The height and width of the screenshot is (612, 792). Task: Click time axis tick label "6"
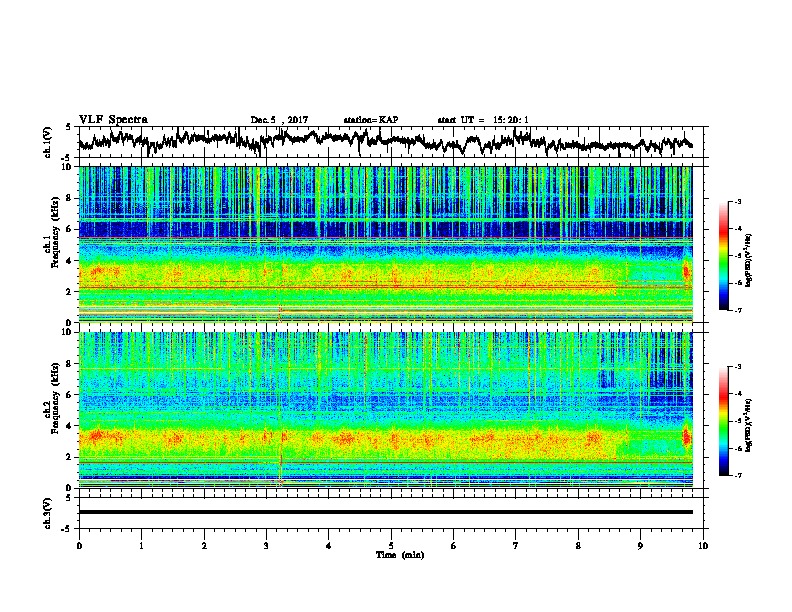coord(454,546)
